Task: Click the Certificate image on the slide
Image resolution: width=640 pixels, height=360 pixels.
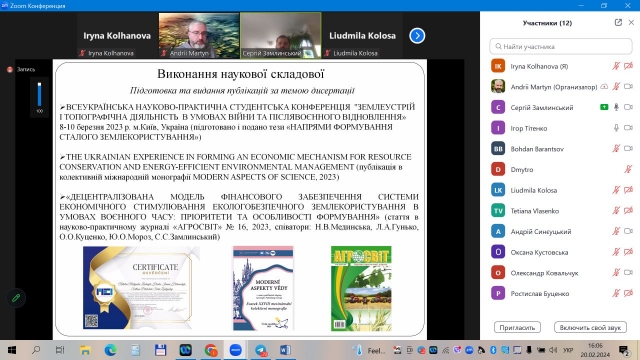Action: click(x=142, y=288)
